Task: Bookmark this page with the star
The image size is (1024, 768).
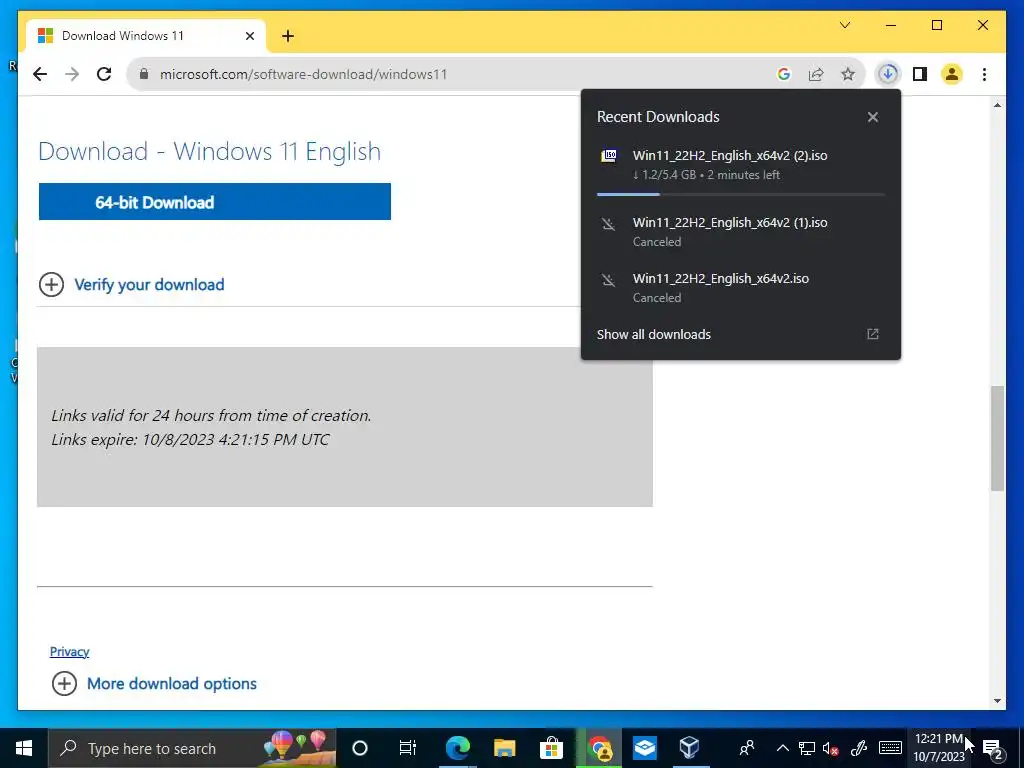Action: coord(848,74)
